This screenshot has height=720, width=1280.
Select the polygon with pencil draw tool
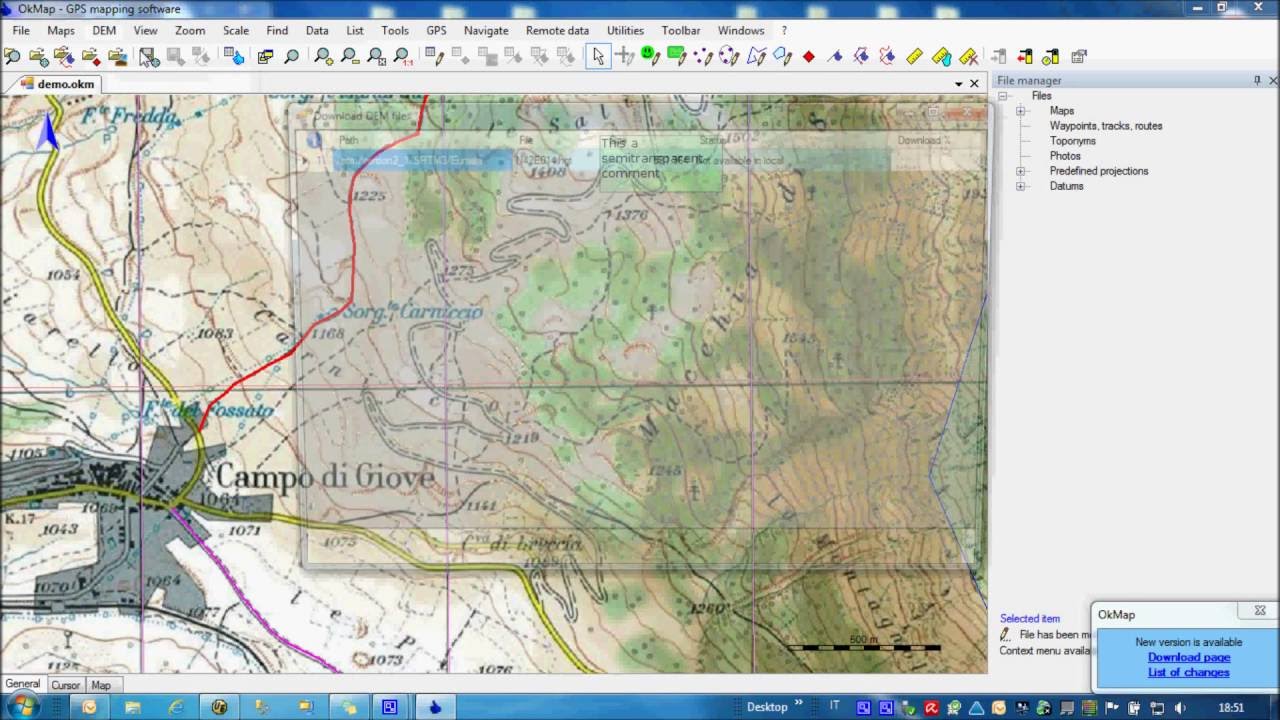(x=757, y=56)
